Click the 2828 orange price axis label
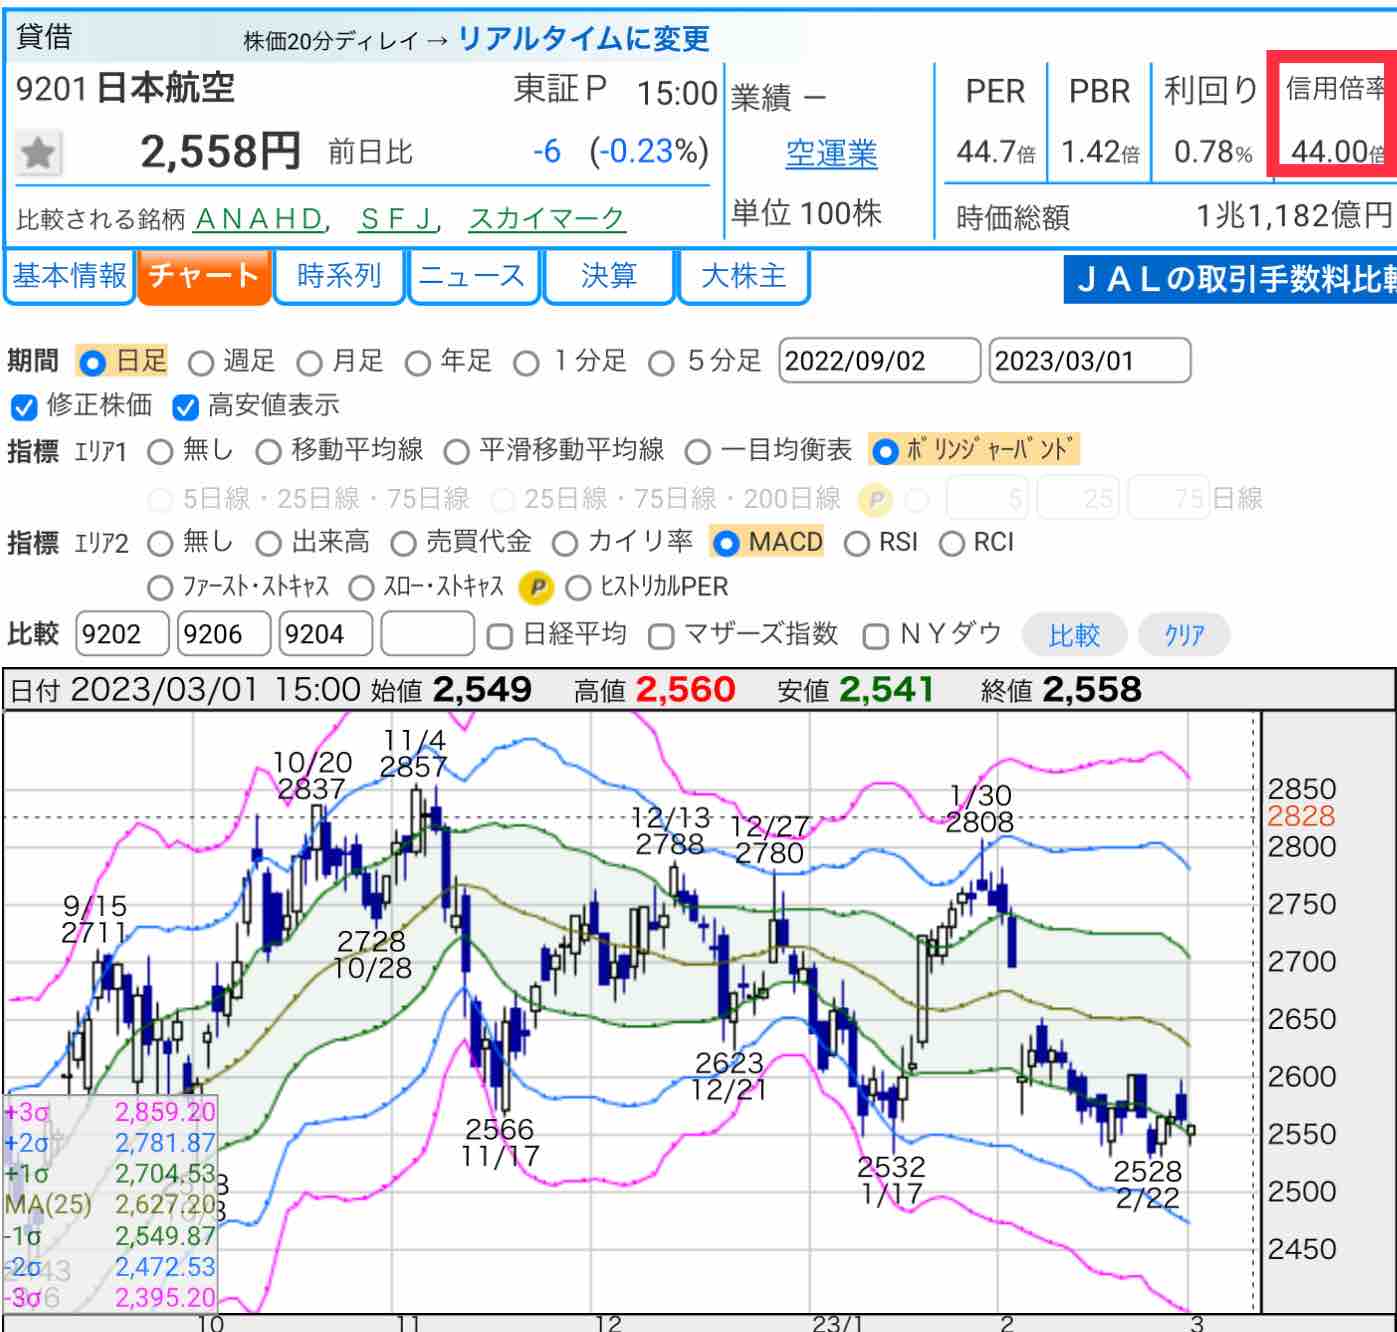Viewport: 1397px width, 1332px height. tap(1302, 816)
